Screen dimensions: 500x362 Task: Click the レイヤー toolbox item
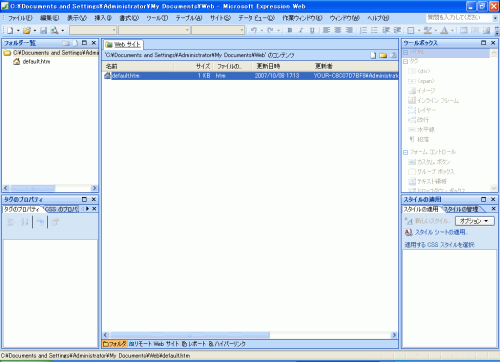pos(422,110)
